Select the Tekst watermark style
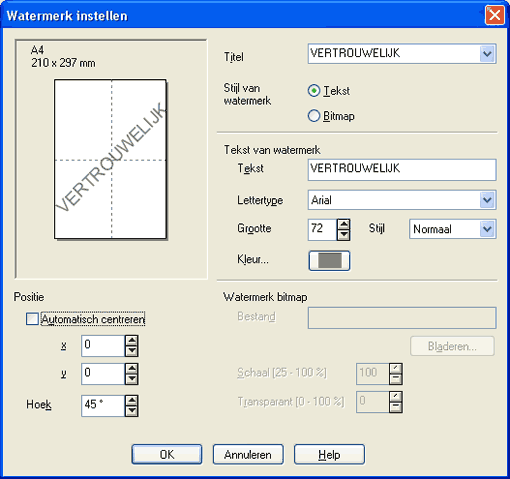The width and height of the screenshot is (510, 479). pyautogui.click(x=314, y=91)
